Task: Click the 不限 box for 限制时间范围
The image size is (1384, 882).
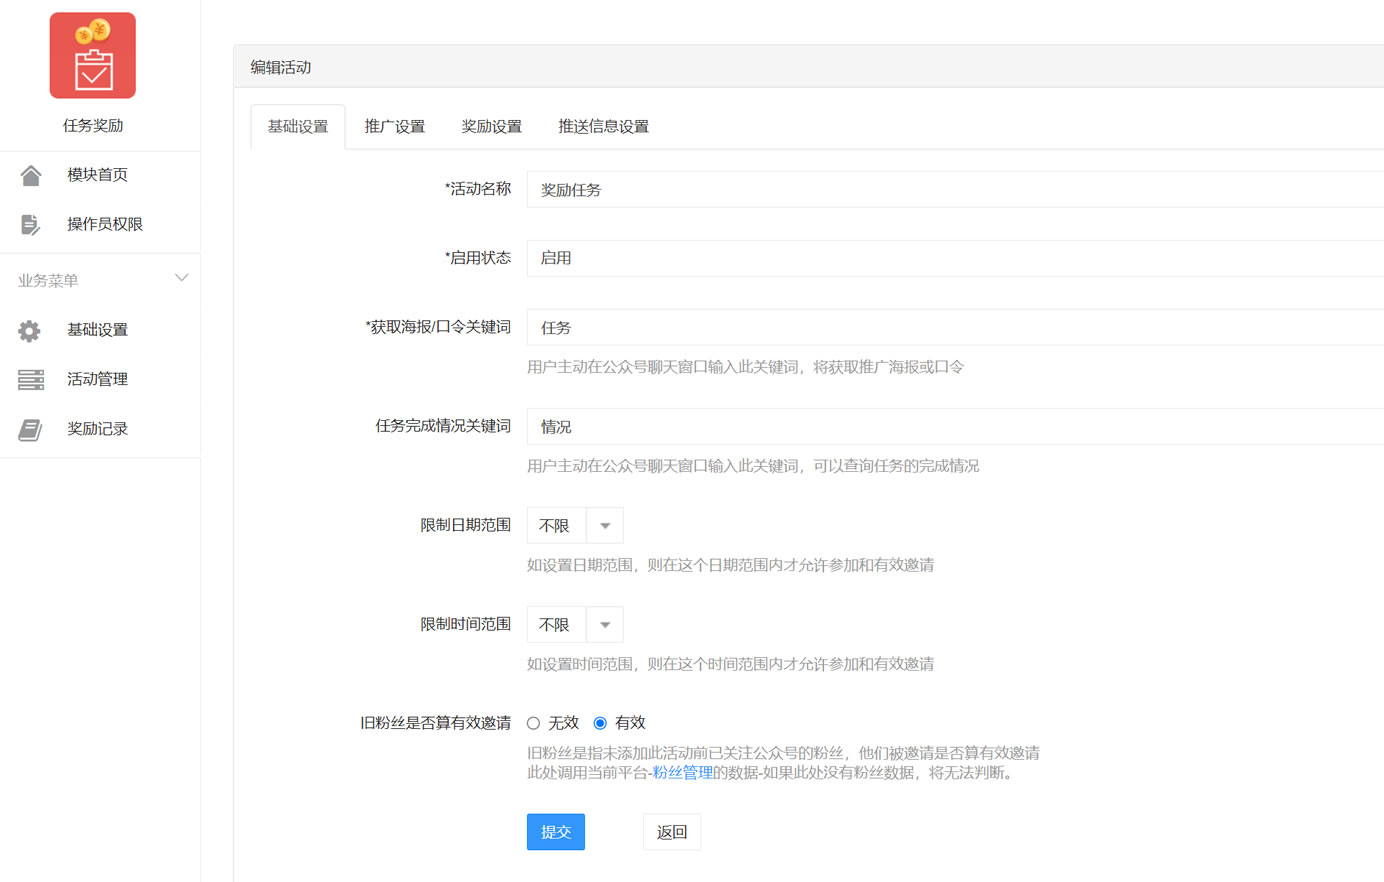Action: pos(556,625)
